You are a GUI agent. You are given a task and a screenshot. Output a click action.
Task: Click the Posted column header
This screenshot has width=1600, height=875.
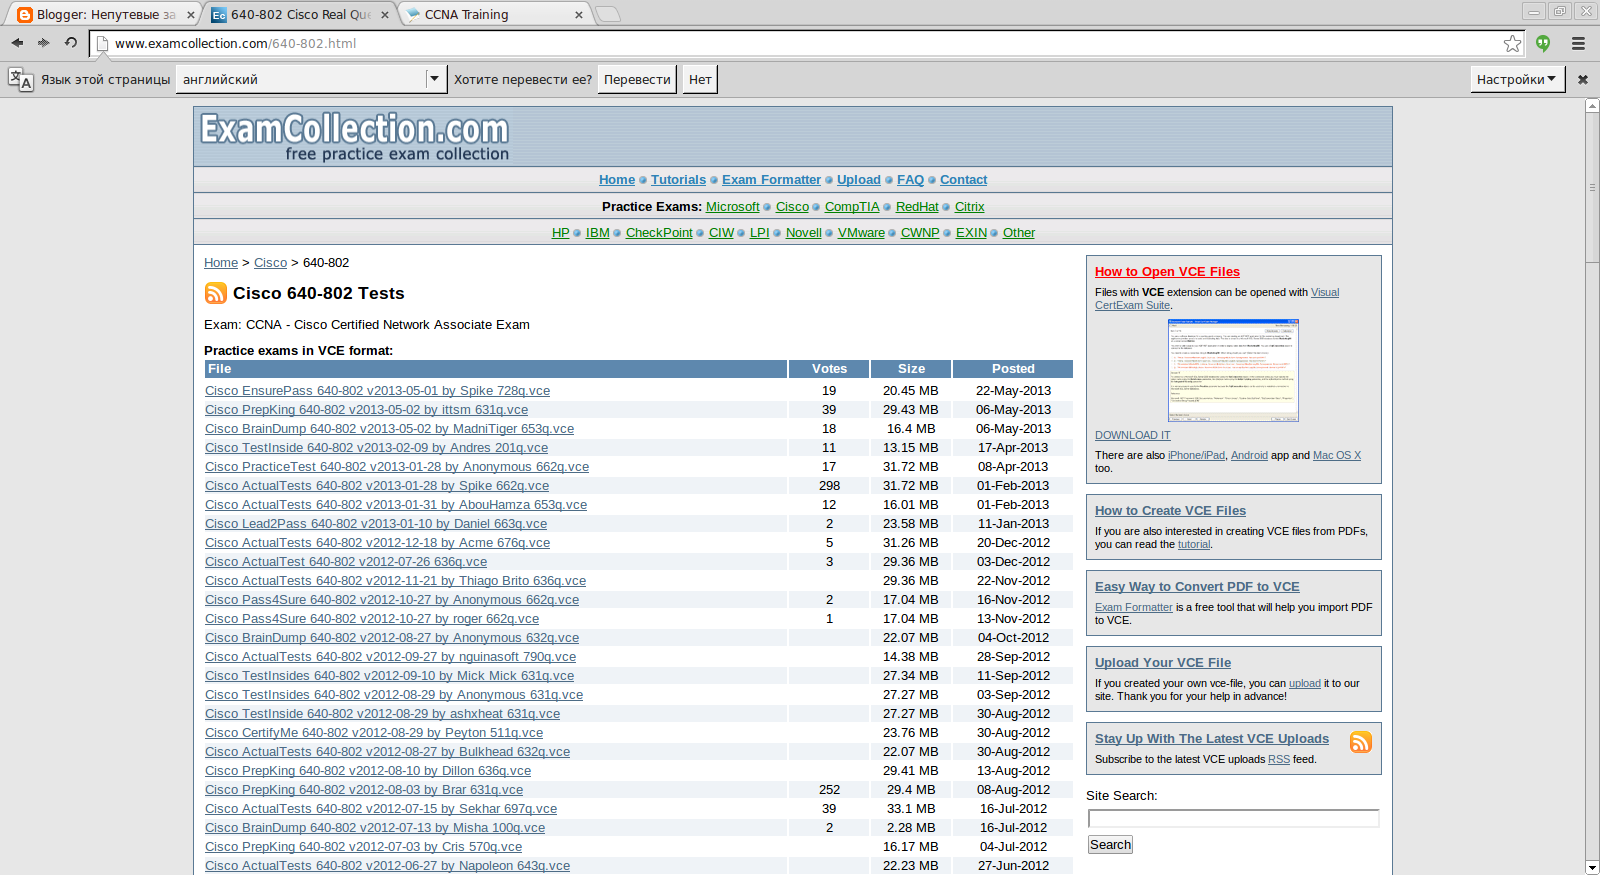coord(1013,369)
